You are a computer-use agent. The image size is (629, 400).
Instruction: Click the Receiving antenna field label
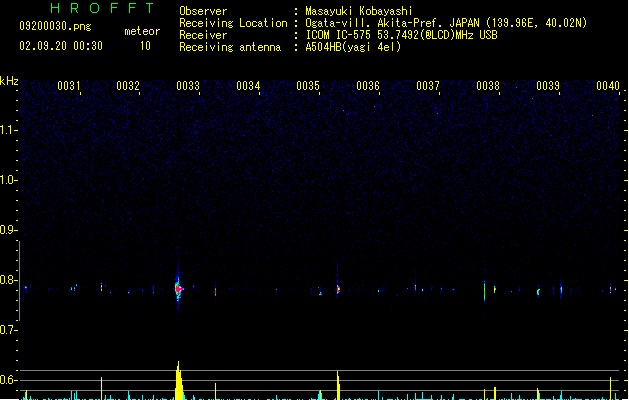coord(230,47)
